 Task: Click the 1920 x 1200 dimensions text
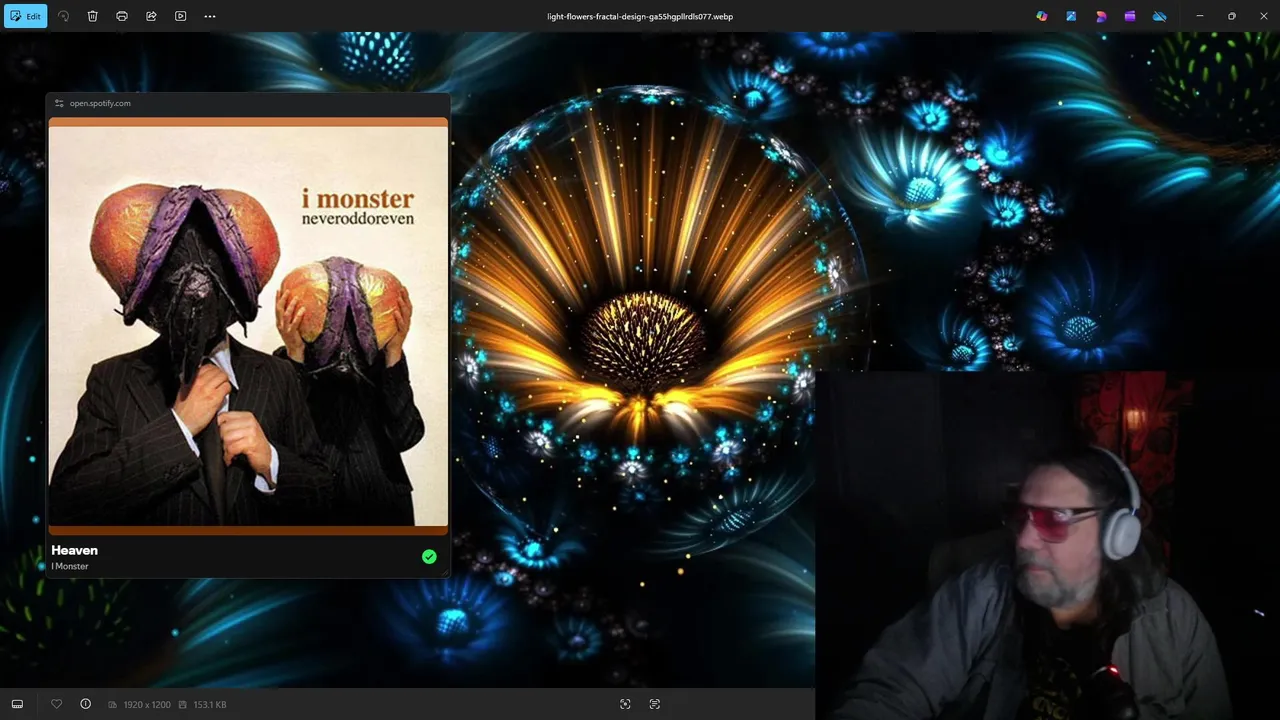pos(147,705)
